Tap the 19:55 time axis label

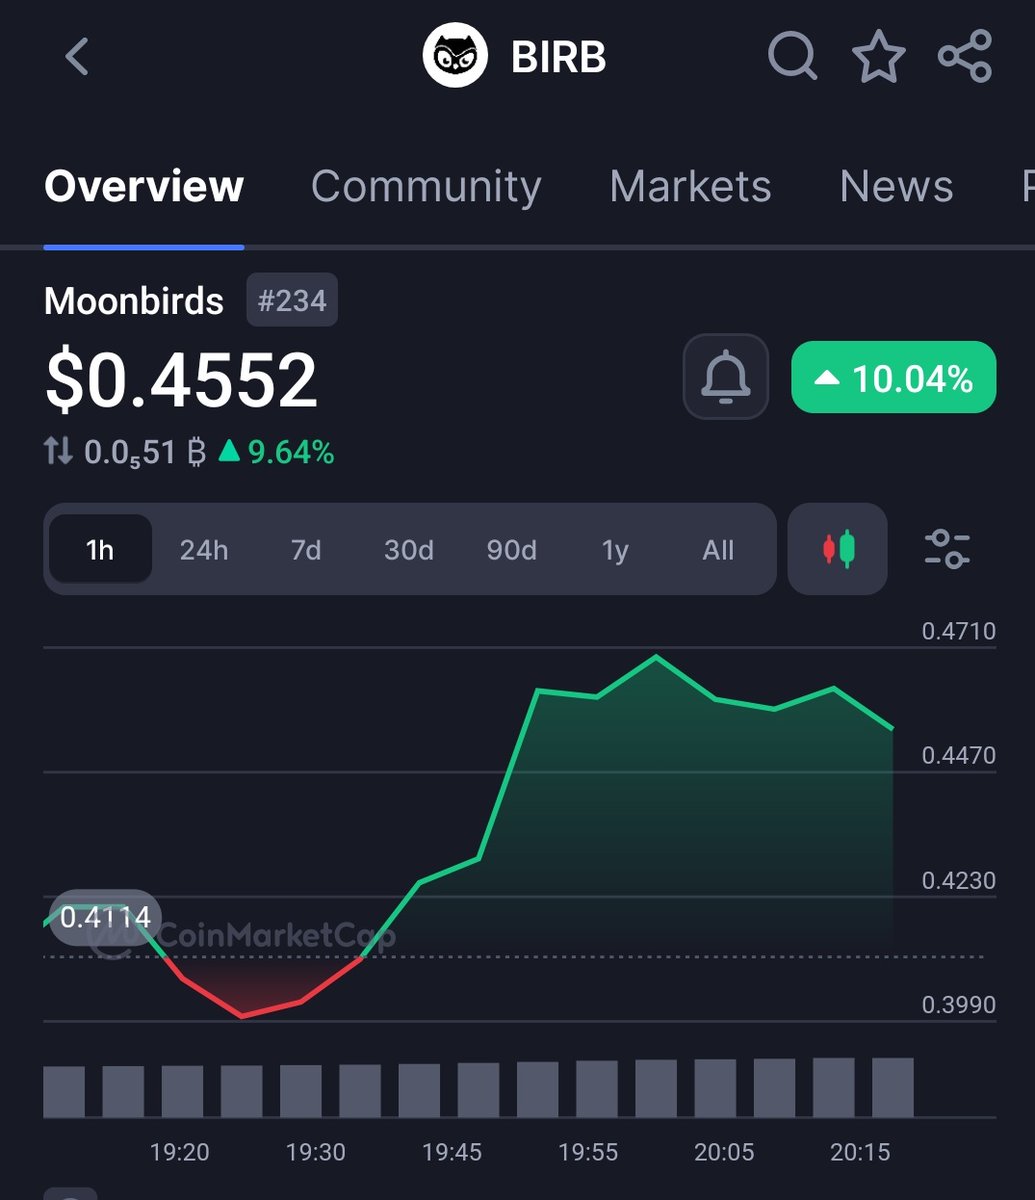tap(588, 1152)
